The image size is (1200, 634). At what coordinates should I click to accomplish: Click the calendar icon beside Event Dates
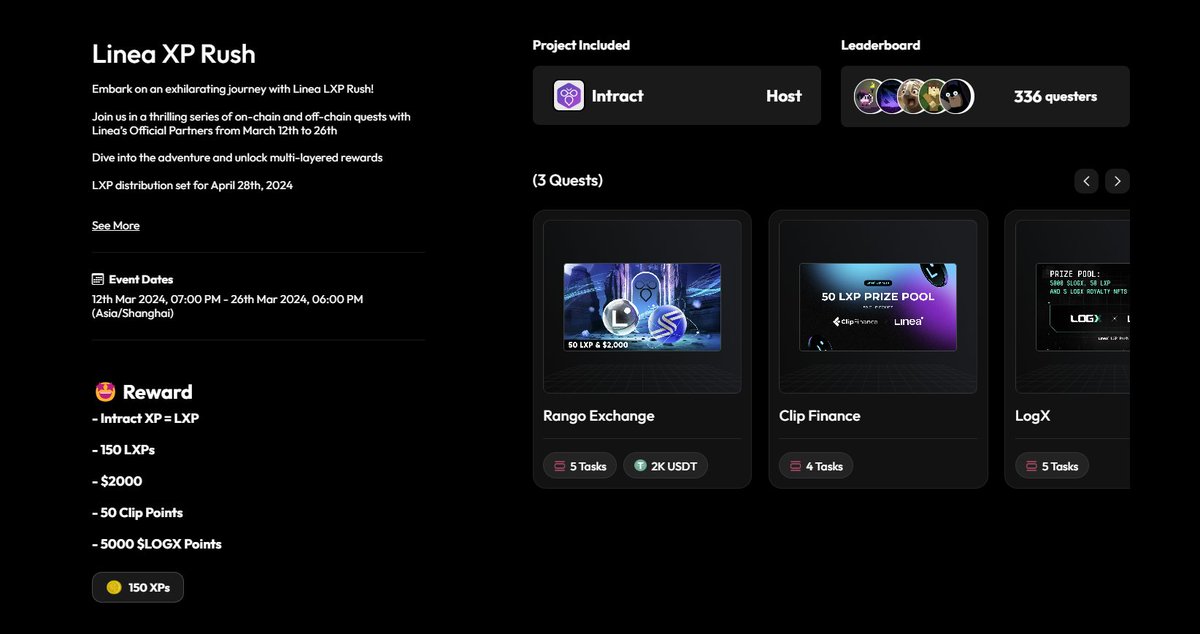pyautogui.click(x=98, y=280)
